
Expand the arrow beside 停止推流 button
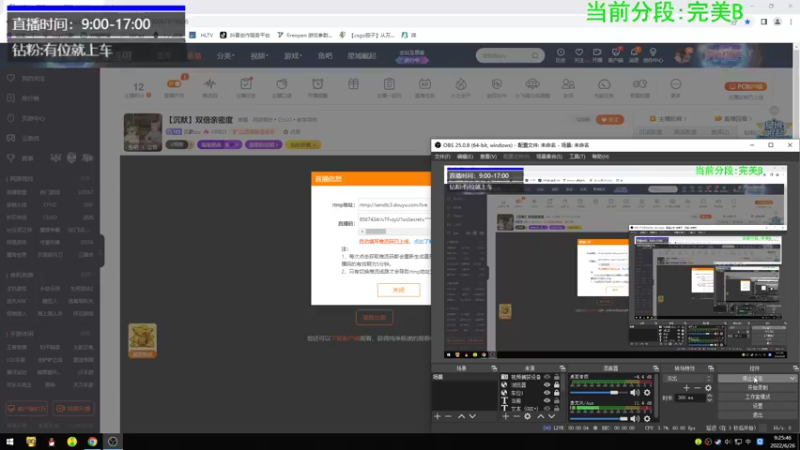[792, 378]
